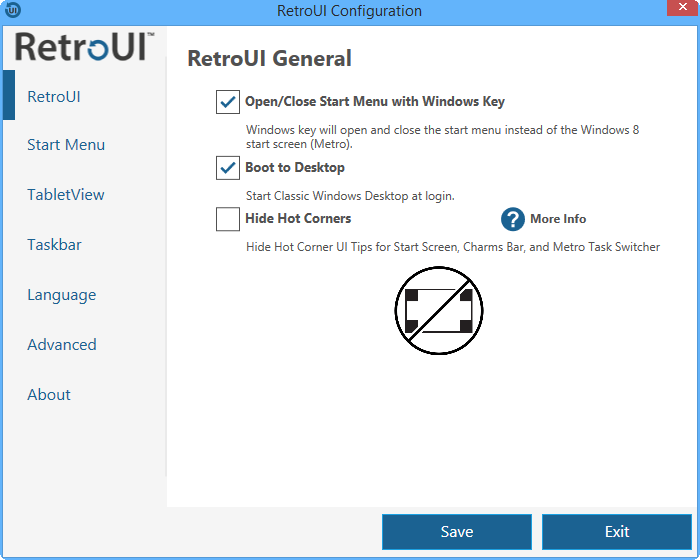Click the RetroUI logo in sidebar
This screenshot has height=560, width=700.
click(x=85, y=46)
